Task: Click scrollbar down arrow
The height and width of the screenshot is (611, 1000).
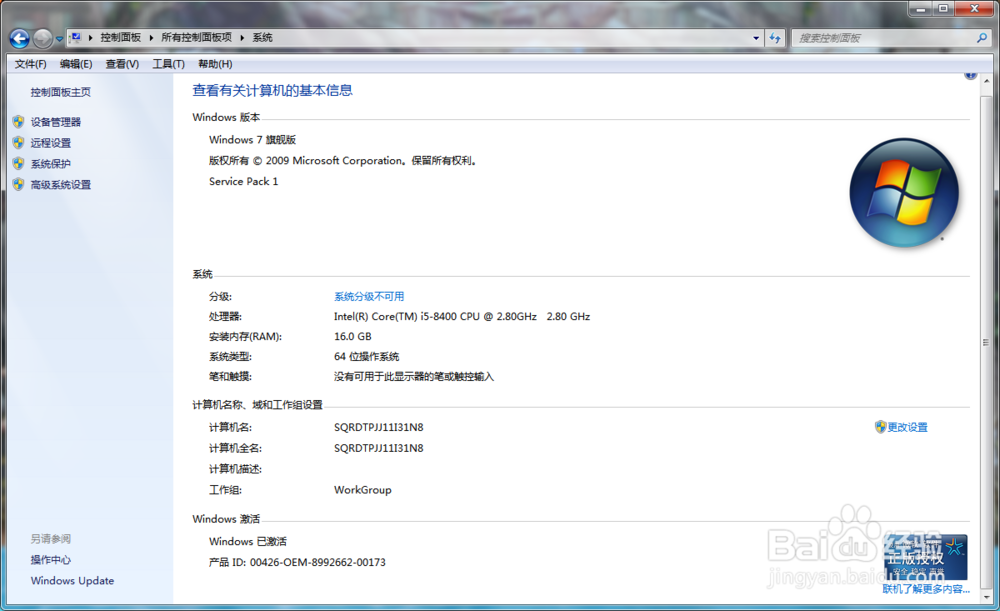Action: pyautogui.click(x=987, y=597)
